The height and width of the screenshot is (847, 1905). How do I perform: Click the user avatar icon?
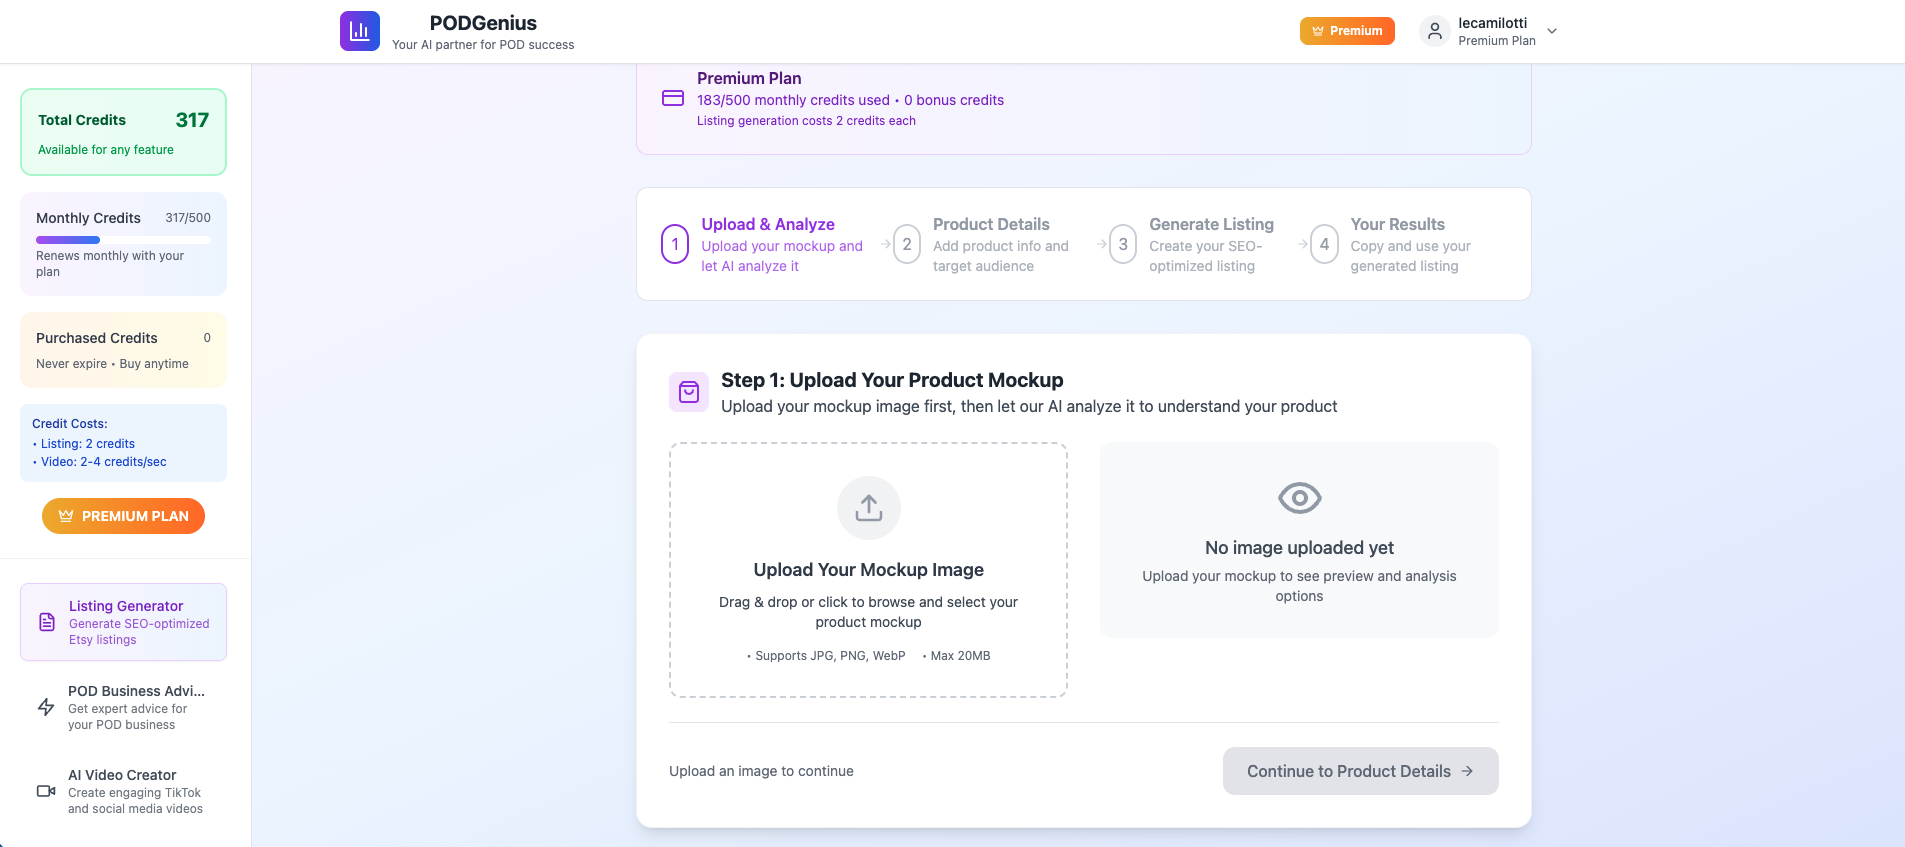tap(1434, 31)
